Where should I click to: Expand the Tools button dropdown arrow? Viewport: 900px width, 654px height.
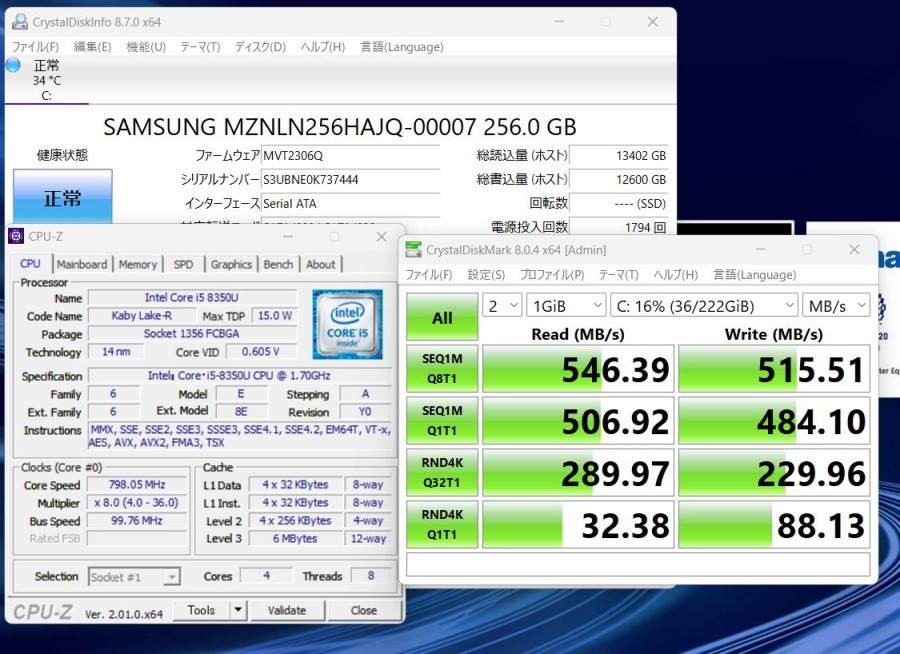point(238,610)
